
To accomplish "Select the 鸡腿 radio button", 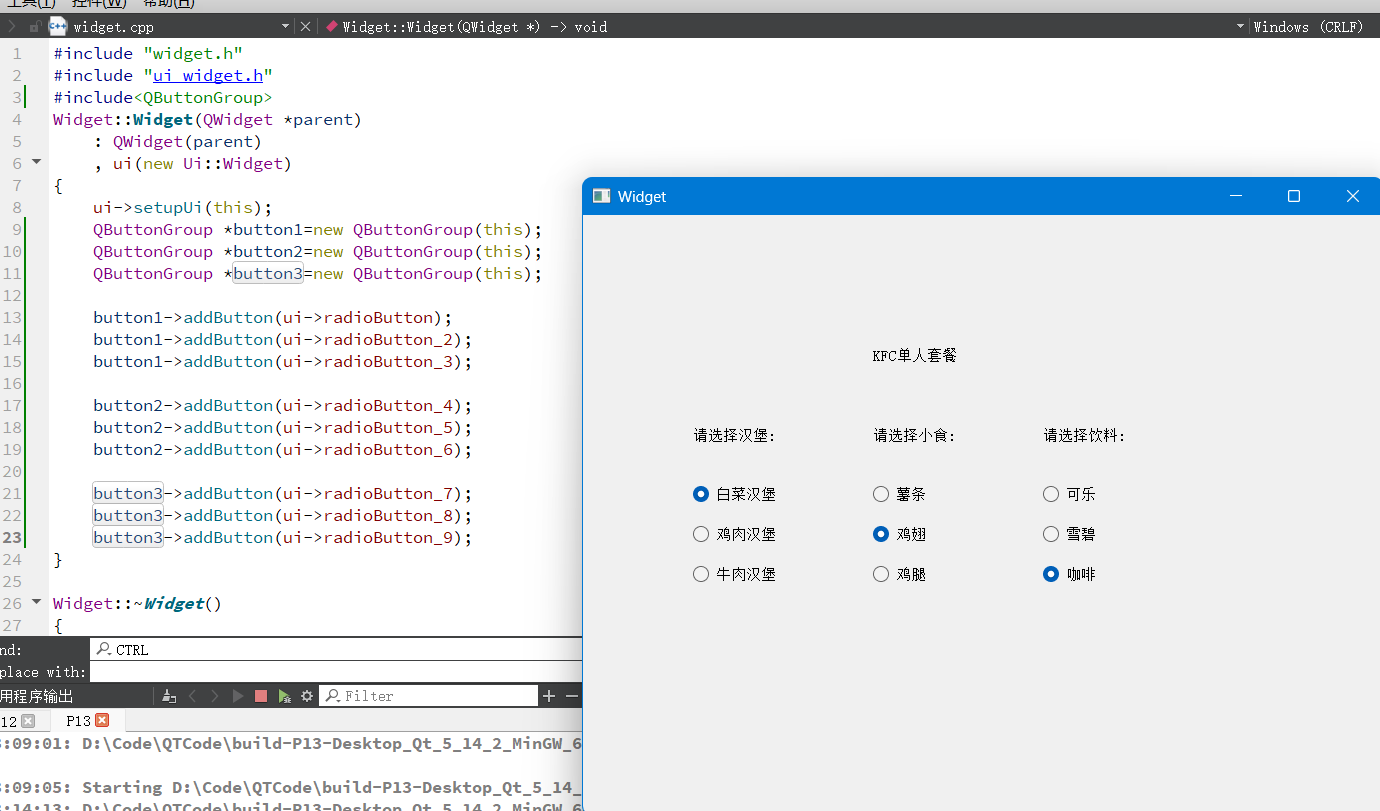I will (x=899, y=574).
